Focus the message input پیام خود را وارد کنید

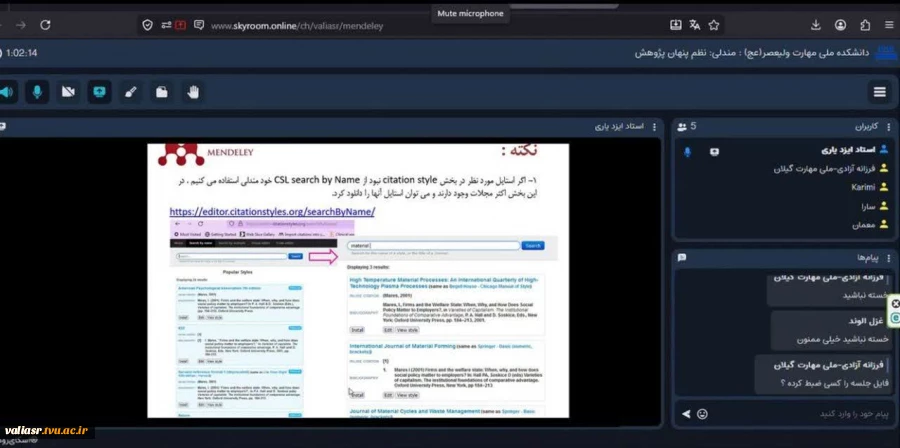point(801,414)
